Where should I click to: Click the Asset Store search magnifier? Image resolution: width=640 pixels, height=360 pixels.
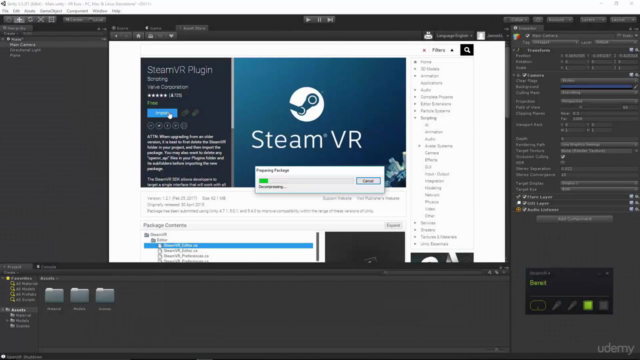click(467, 50)
